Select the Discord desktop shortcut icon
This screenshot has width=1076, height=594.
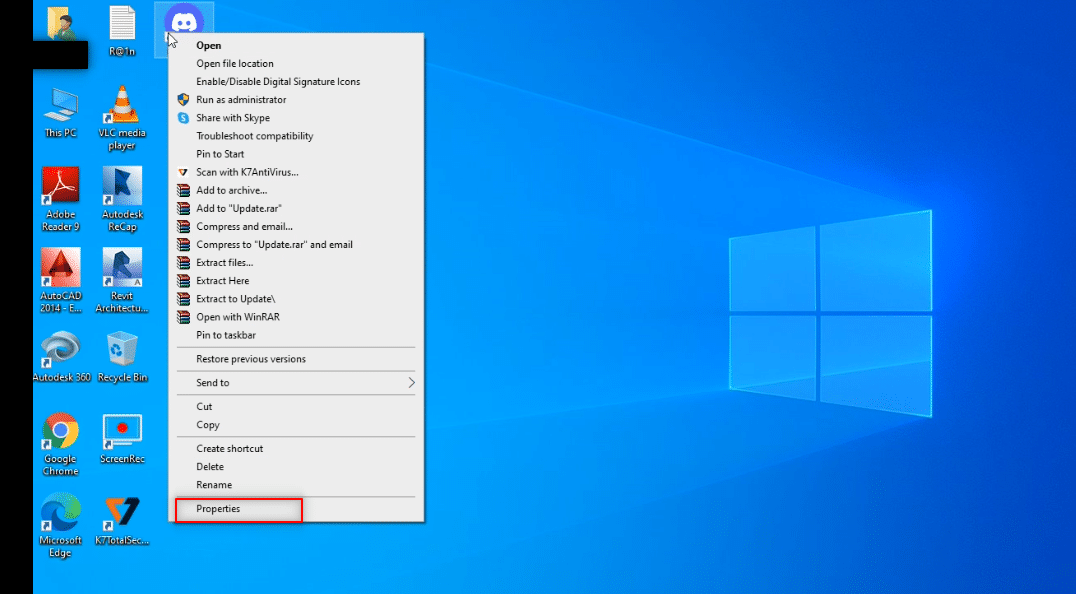[184, 18]
